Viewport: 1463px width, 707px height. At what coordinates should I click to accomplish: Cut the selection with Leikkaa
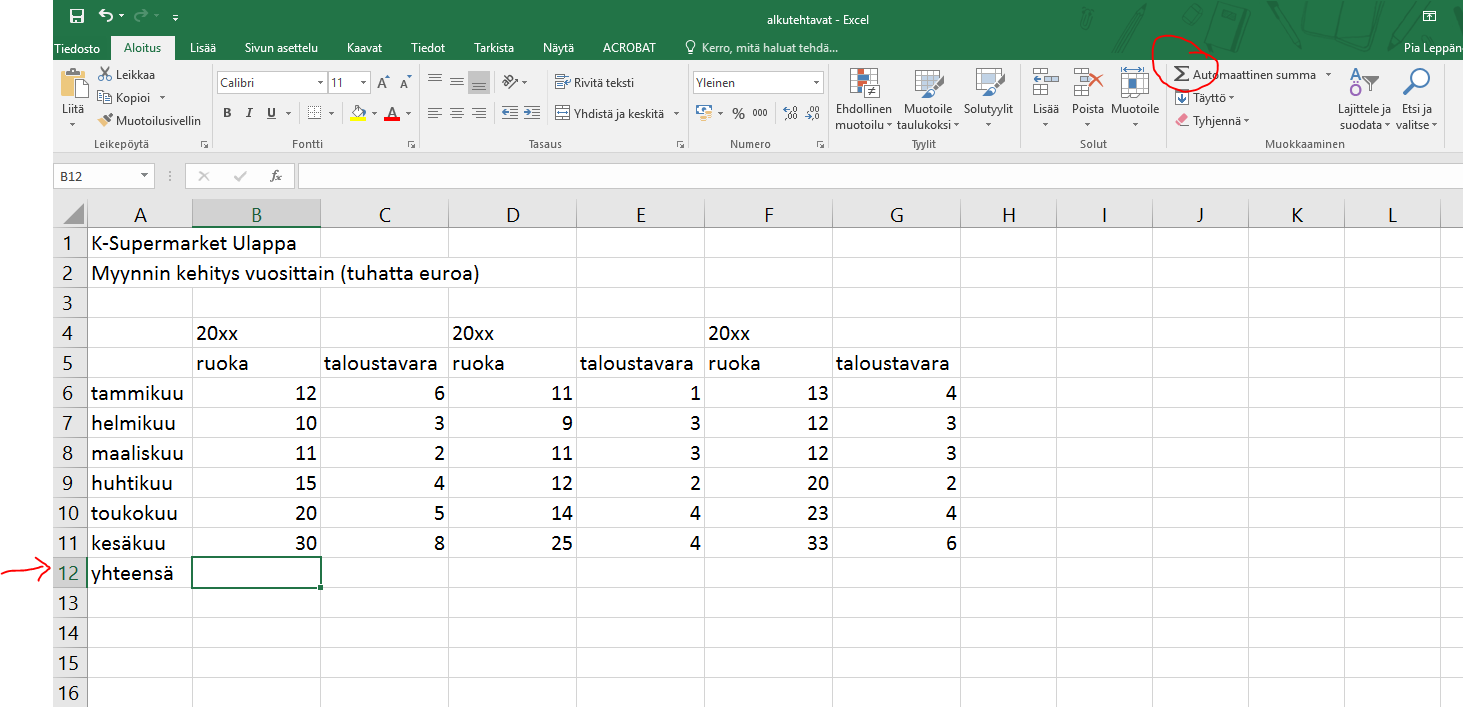click(x=127, y=75)
